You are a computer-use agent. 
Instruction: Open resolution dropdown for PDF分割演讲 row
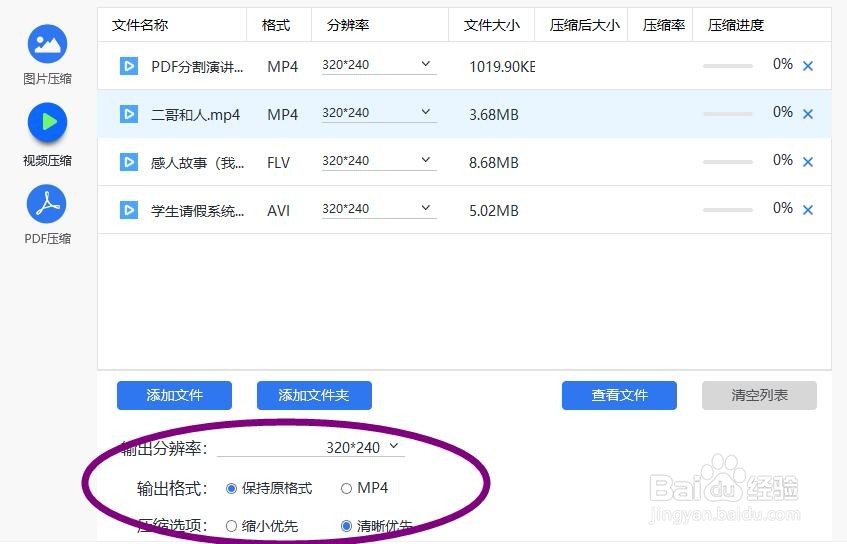(379, 65)
